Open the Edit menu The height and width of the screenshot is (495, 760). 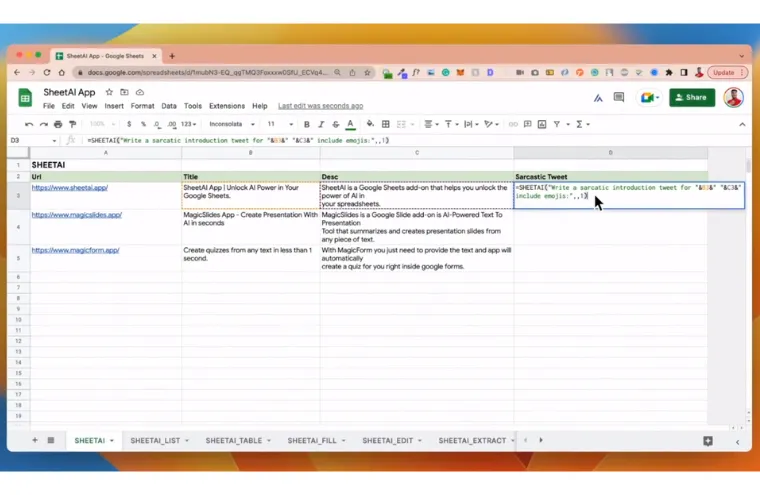click(68, 106)
